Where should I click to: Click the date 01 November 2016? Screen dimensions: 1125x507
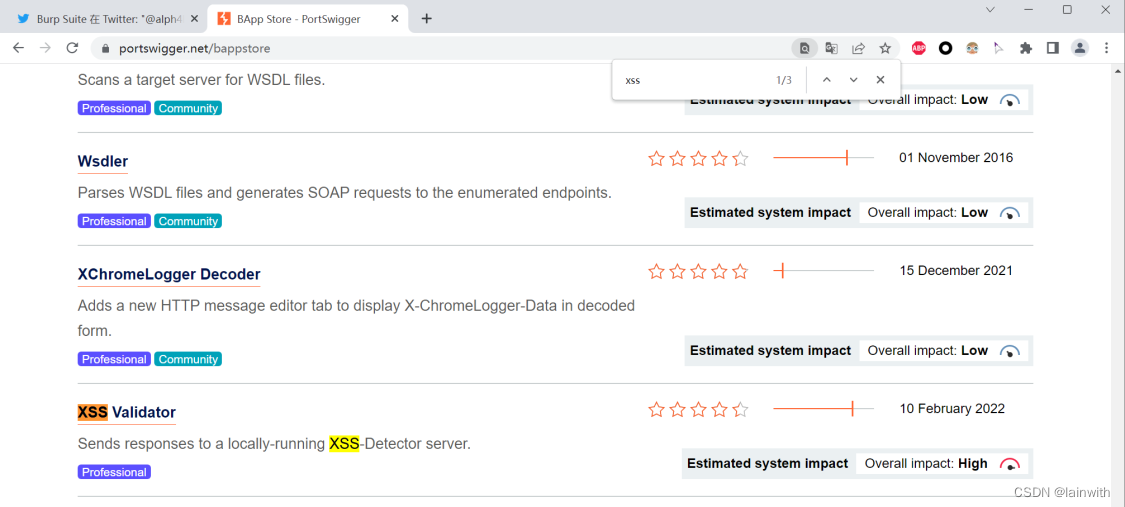pyautogui.click(x=956, y=158)
